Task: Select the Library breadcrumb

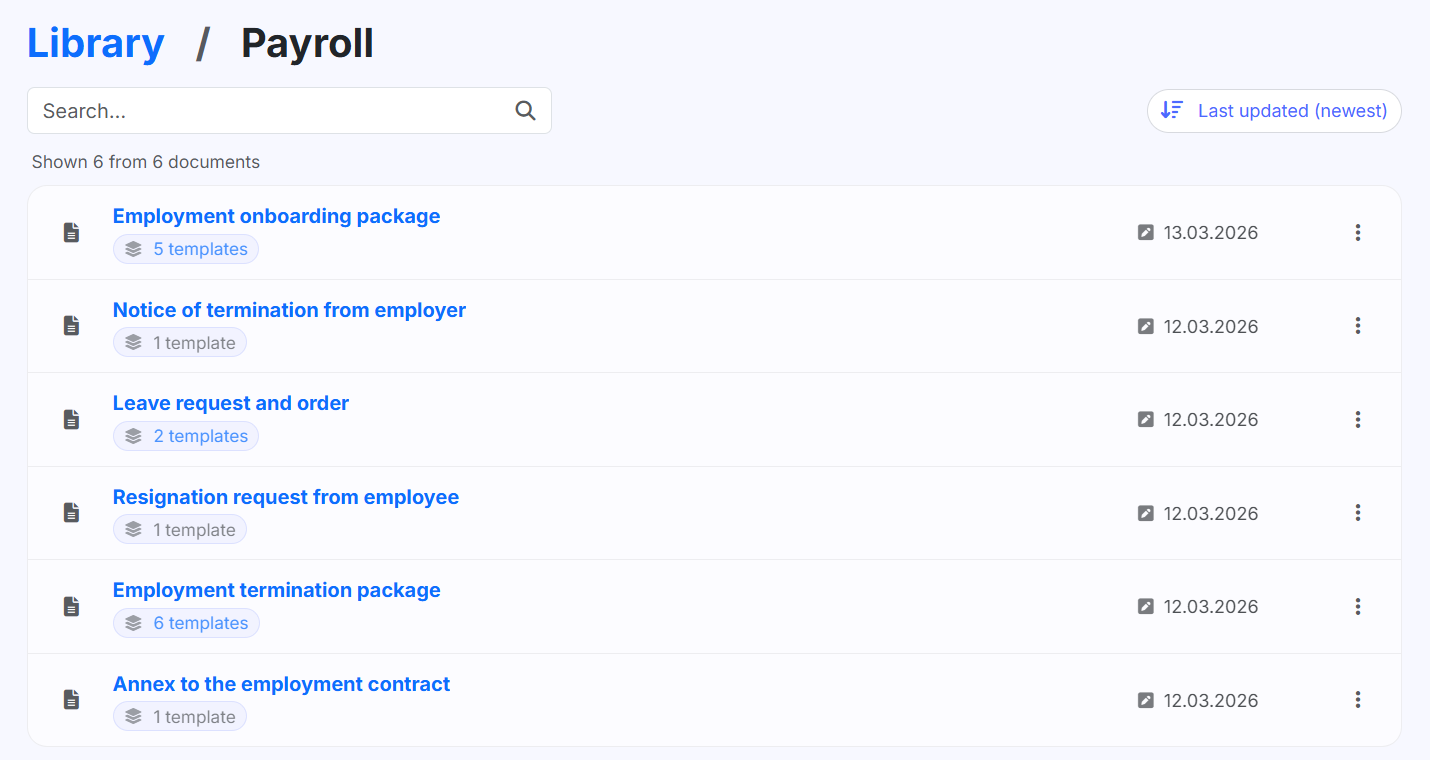Action: point(95,42)
